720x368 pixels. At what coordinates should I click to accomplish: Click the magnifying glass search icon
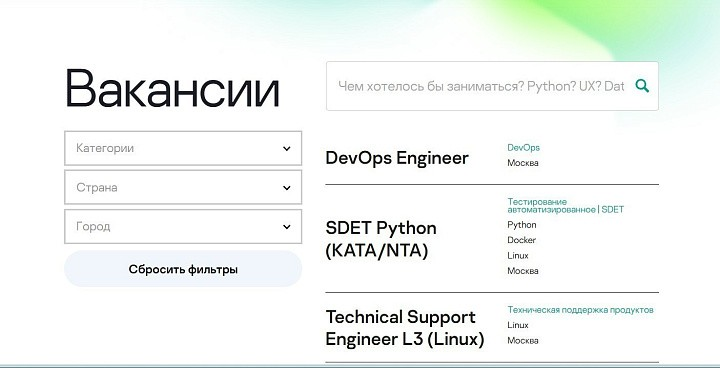point(642,86)
